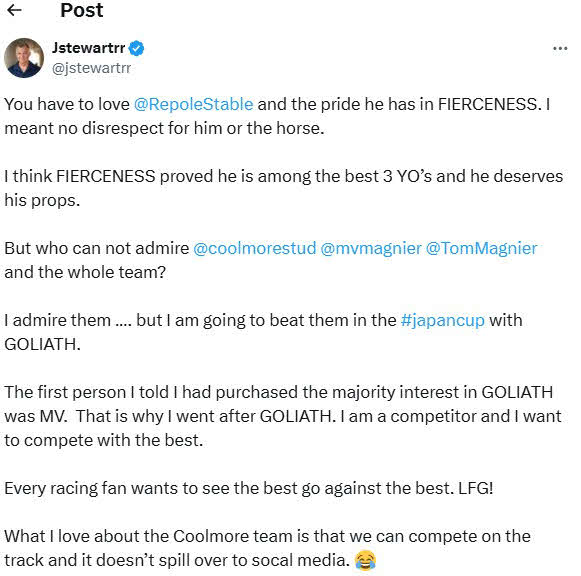This screenshot has width=581, height=576.
Task: Click the Jstewartrr display name
Action: (89, 48)
